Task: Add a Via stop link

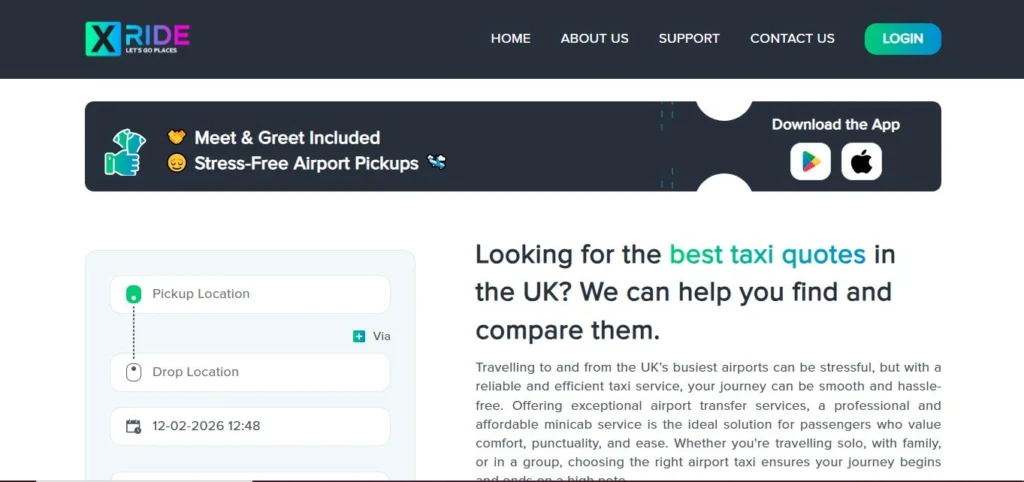Action: 381,336
